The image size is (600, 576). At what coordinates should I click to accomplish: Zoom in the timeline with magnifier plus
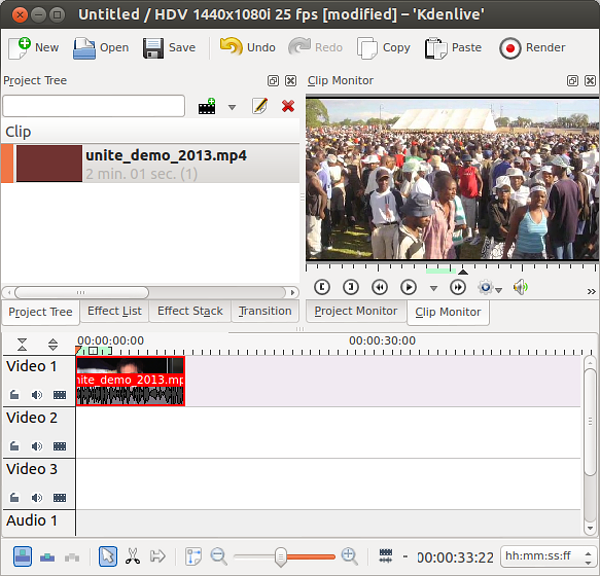(x=349, y=557)
